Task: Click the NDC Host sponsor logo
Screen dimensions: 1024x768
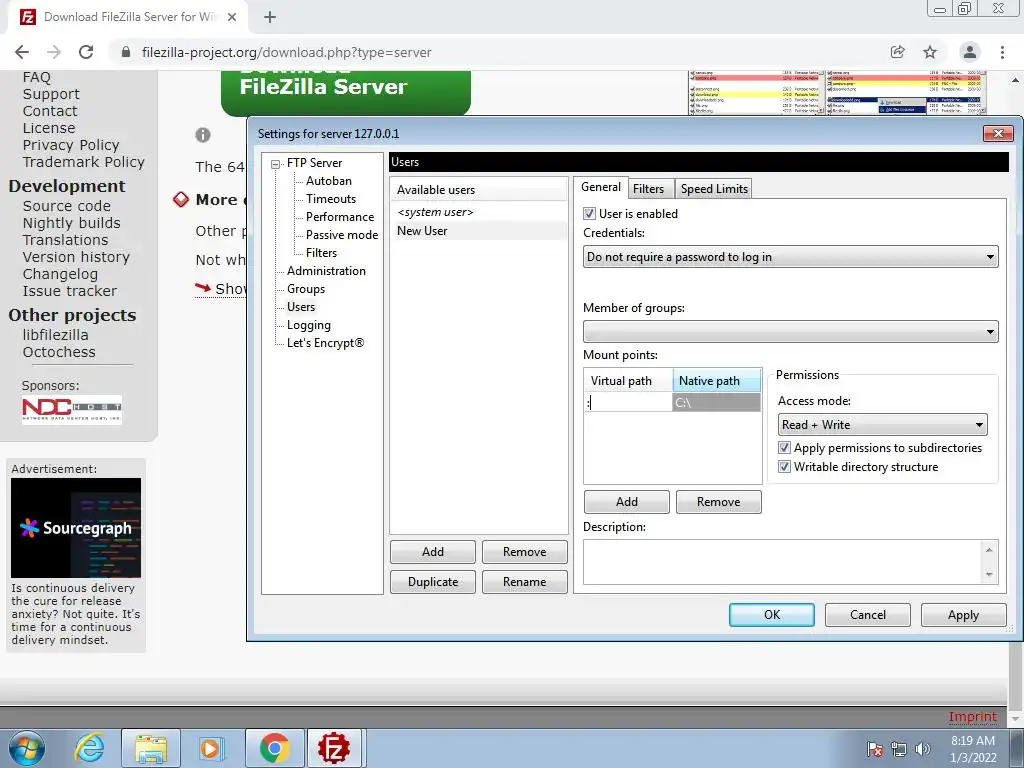Action: pos(72,409)
